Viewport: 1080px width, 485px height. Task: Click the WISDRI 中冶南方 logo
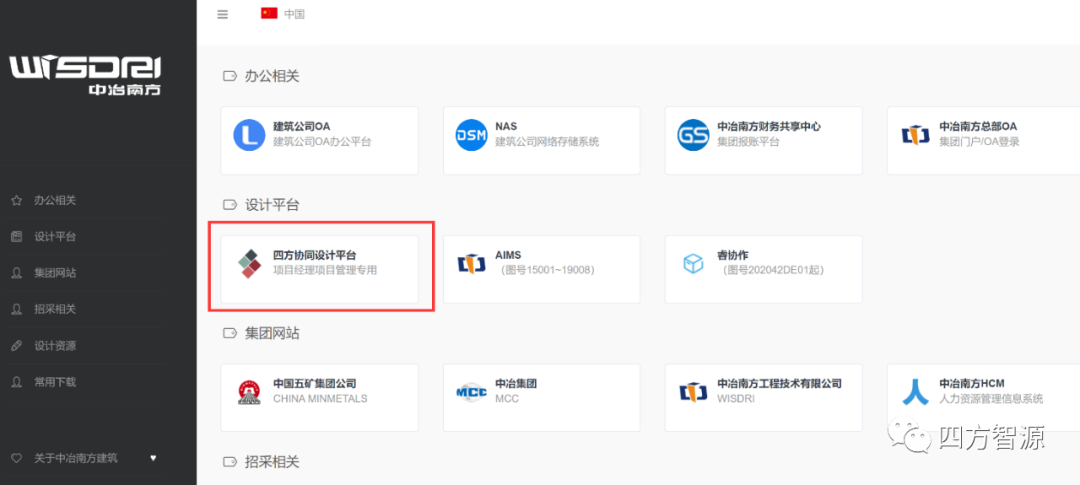(x=85, y=76)
